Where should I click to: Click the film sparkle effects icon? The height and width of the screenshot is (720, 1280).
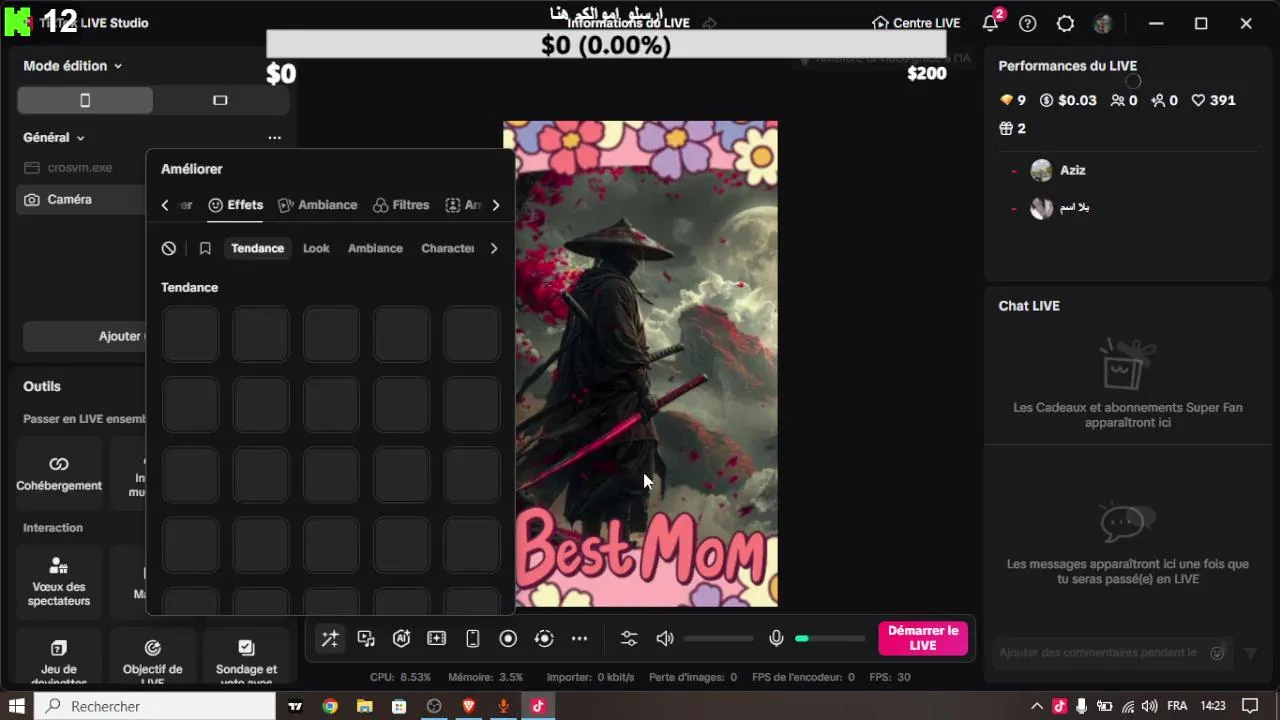coord(437,639)
